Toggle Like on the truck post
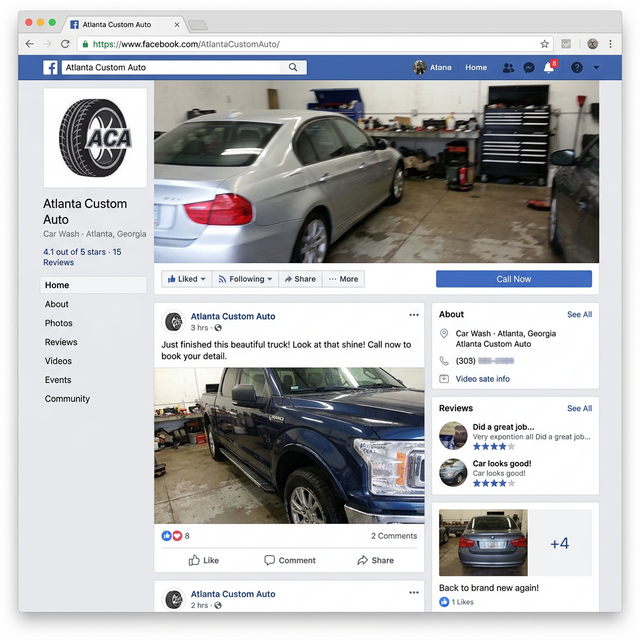Viewport: 640px width, 640px height. point(204,560)
